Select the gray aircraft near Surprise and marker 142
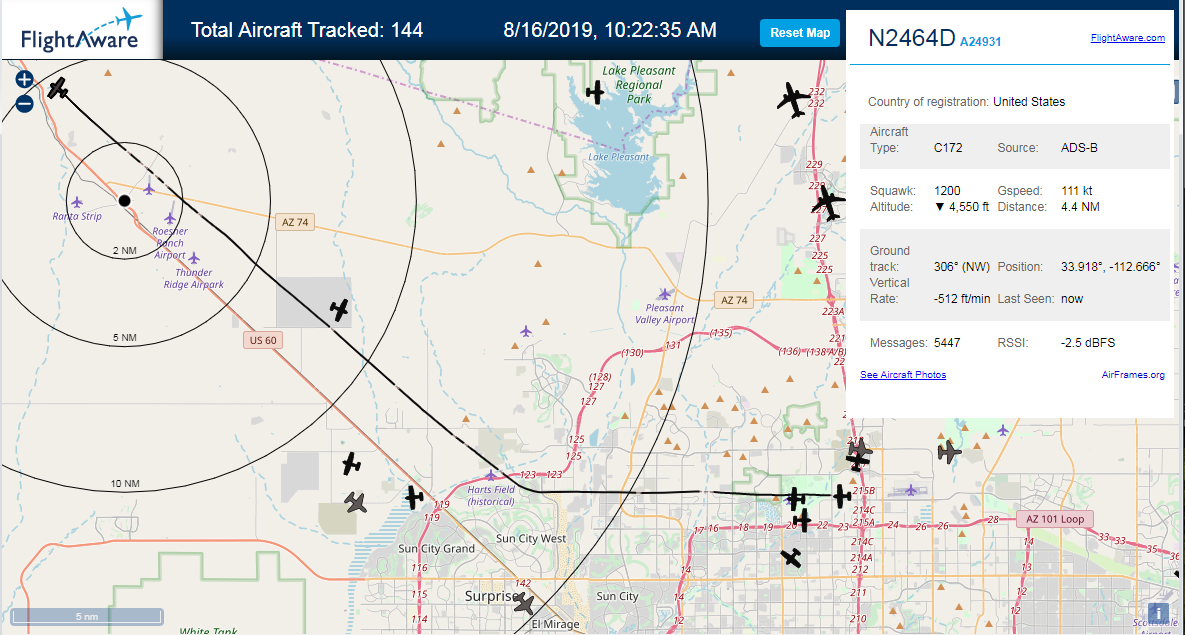 coord(524,604)
